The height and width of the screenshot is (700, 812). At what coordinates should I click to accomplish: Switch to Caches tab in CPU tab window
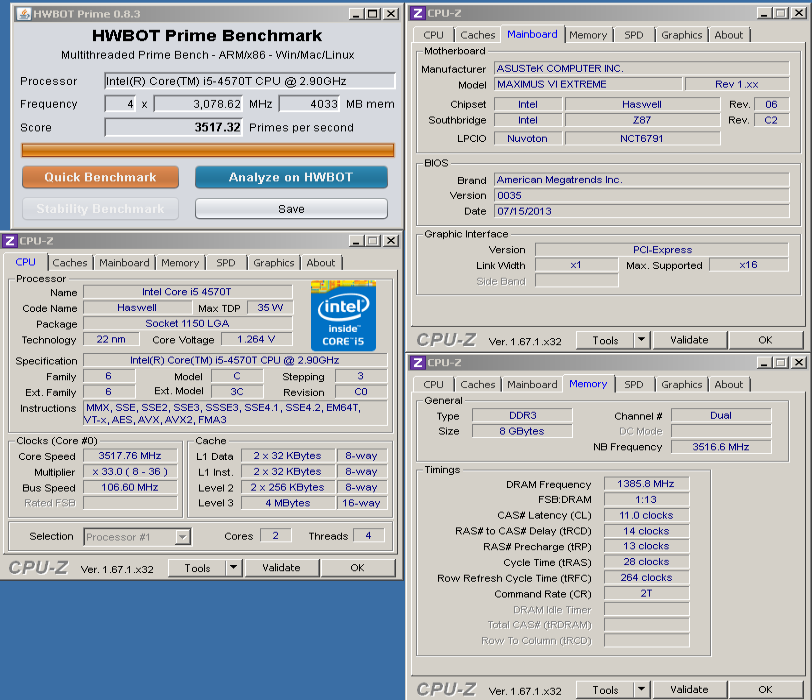70,263
